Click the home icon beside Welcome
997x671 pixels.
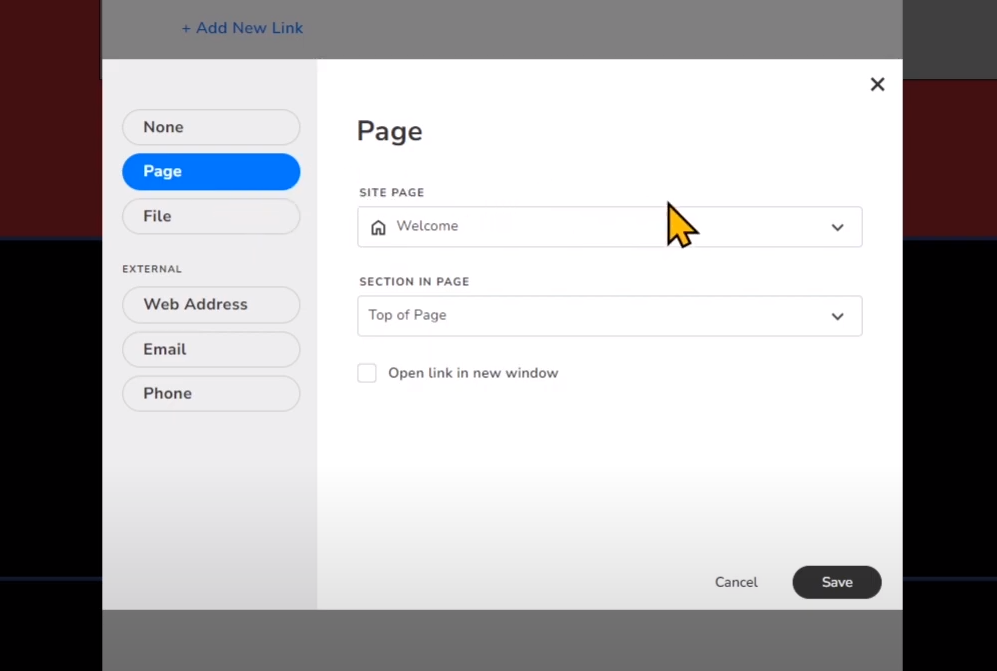[378, 227]
